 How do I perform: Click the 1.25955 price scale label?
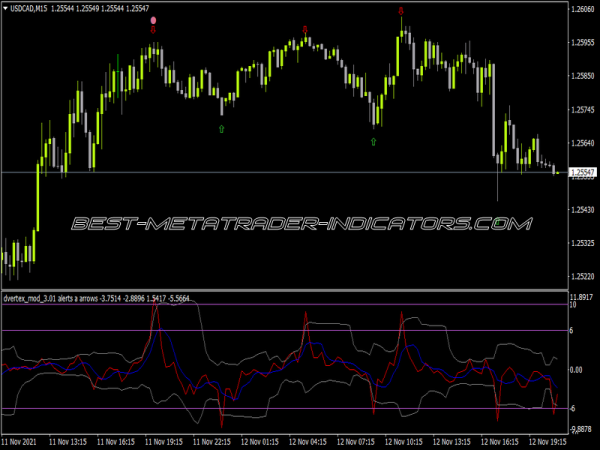point(582,42)
